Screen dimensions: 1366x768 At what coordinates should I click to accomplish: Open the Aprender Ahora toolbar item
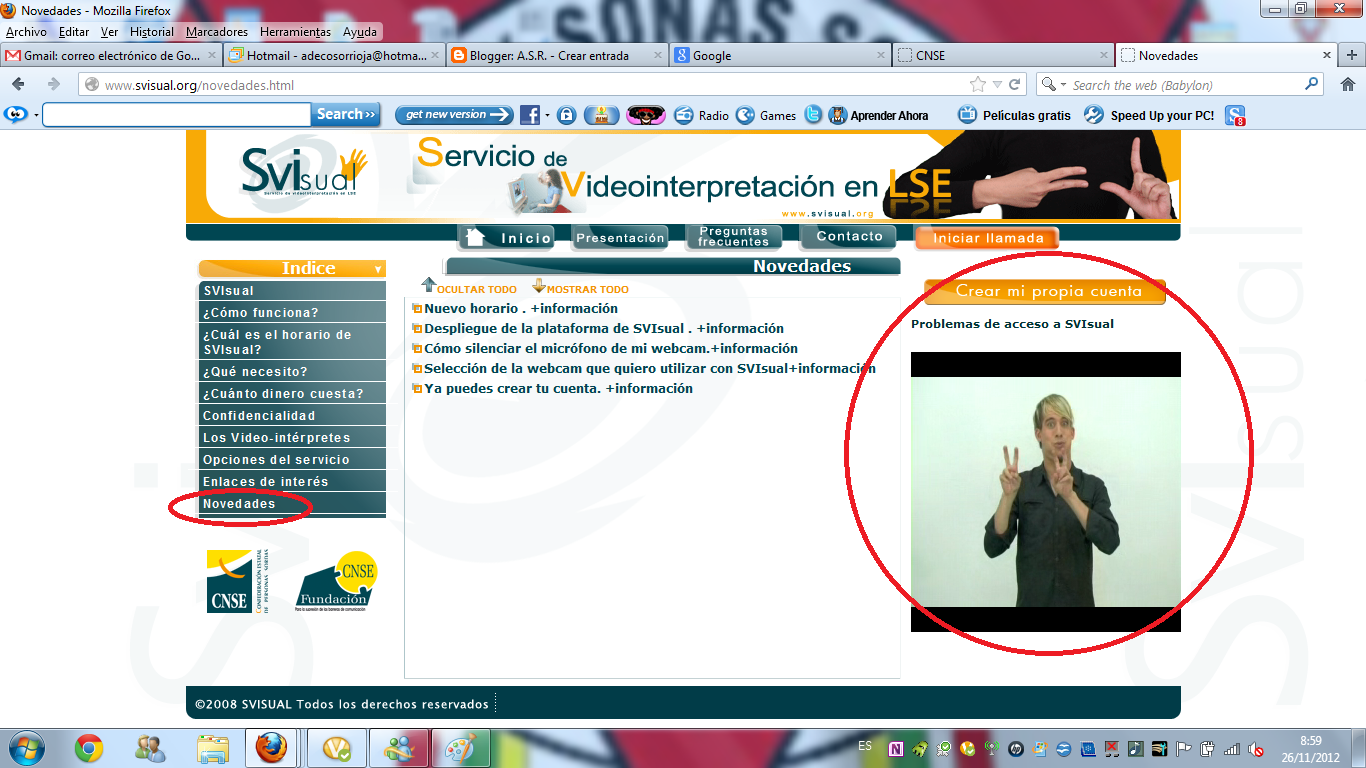coord(879,115)
